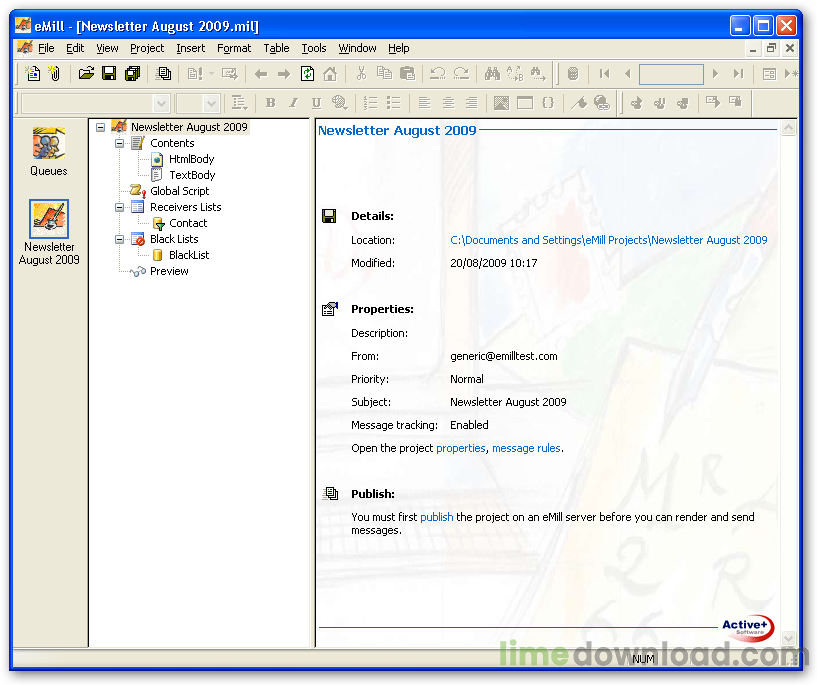
Task: Click the project location path link
Action: coord(609,240)
